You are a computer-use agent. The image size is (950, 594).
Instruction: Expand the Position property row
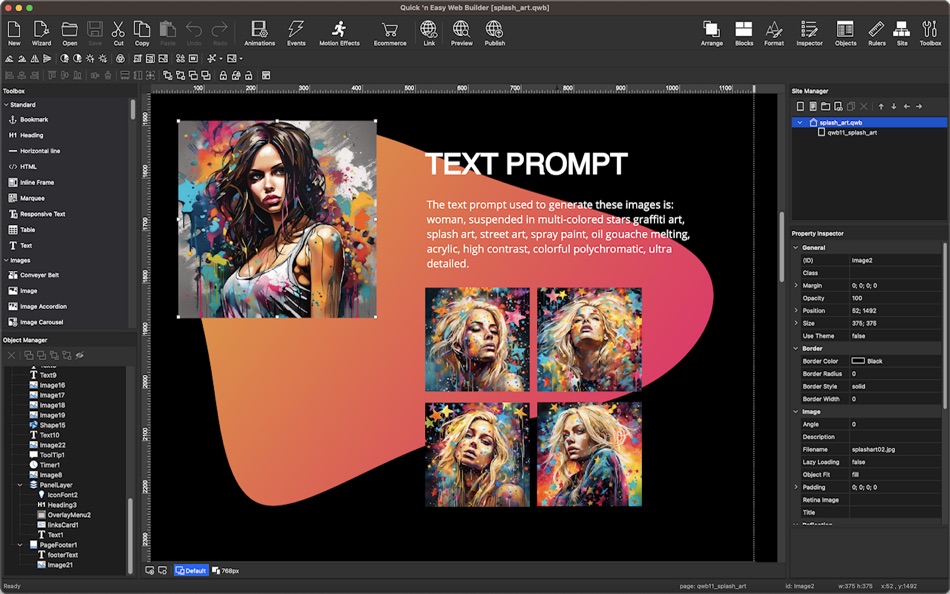[x=796, y=310]
